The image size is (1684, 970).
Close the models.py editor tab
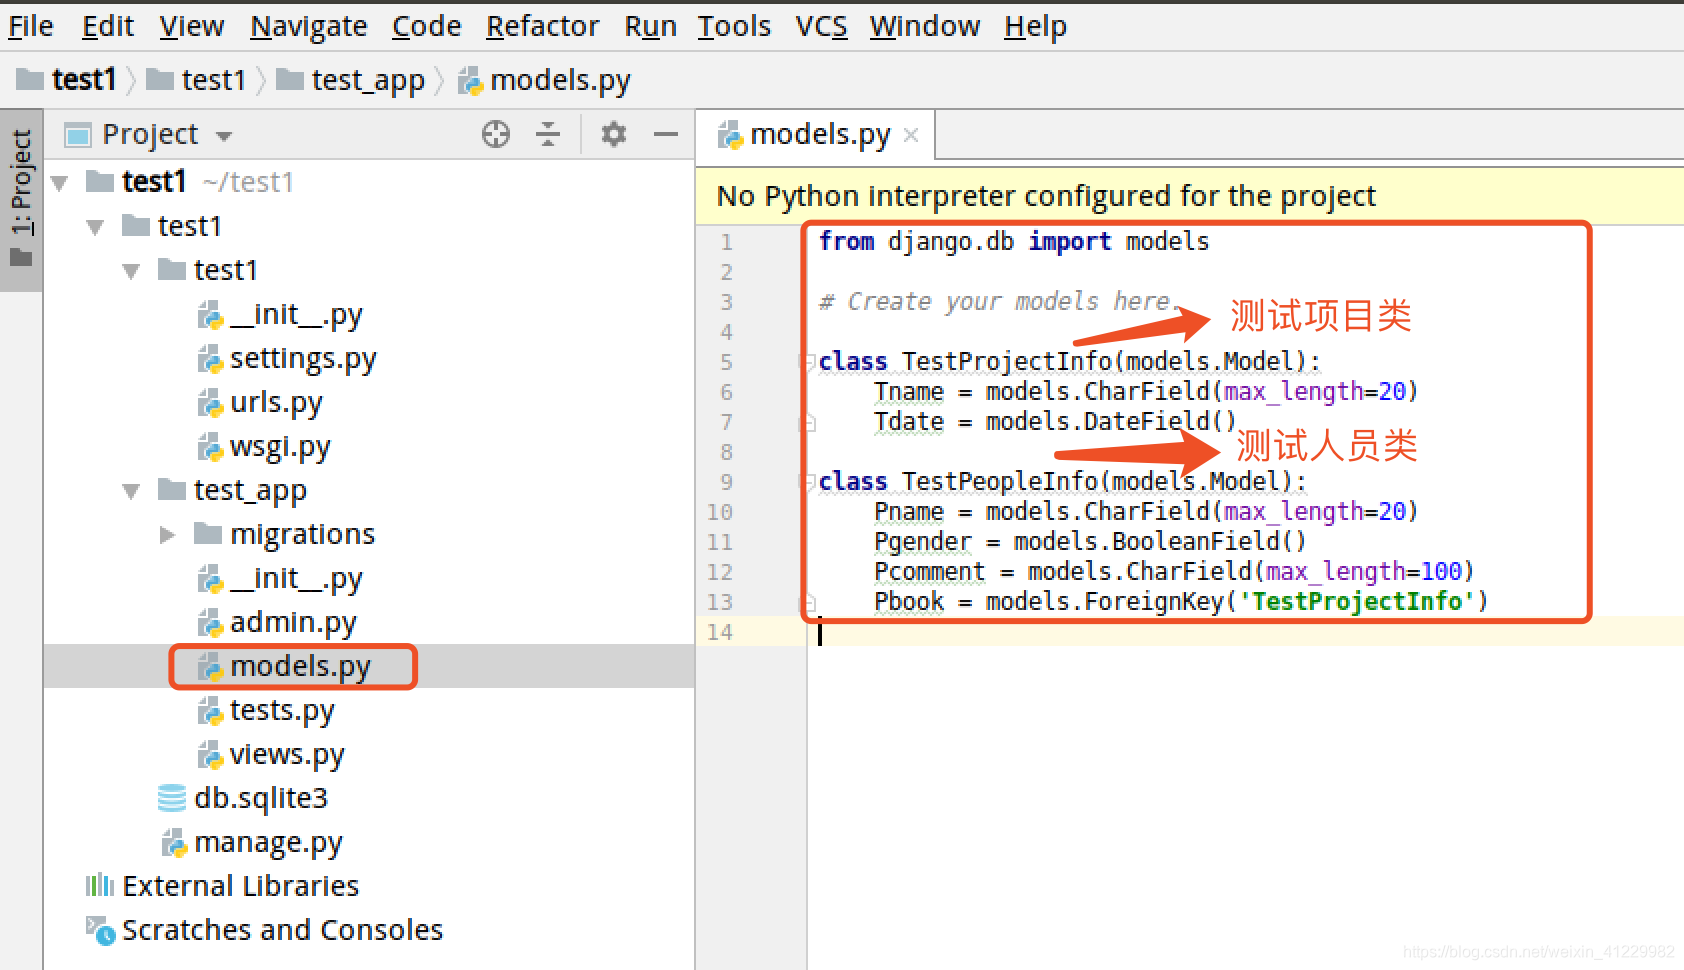pos(911,135)
